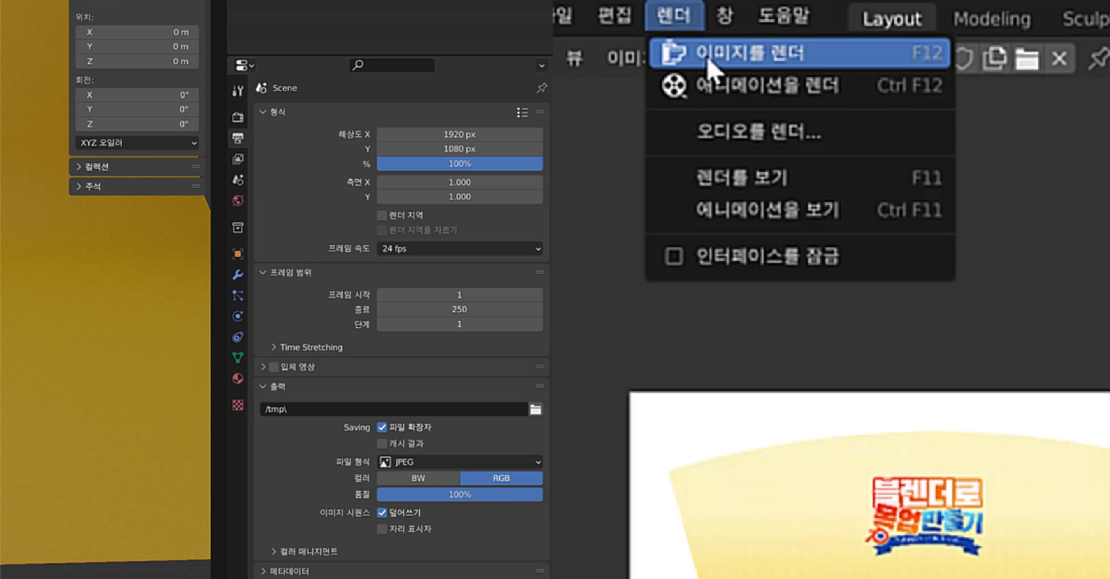The width and height of the screenshot is (1110, 579).
Task: Open the Object Constraints tab
Action: tap(238, 337)
